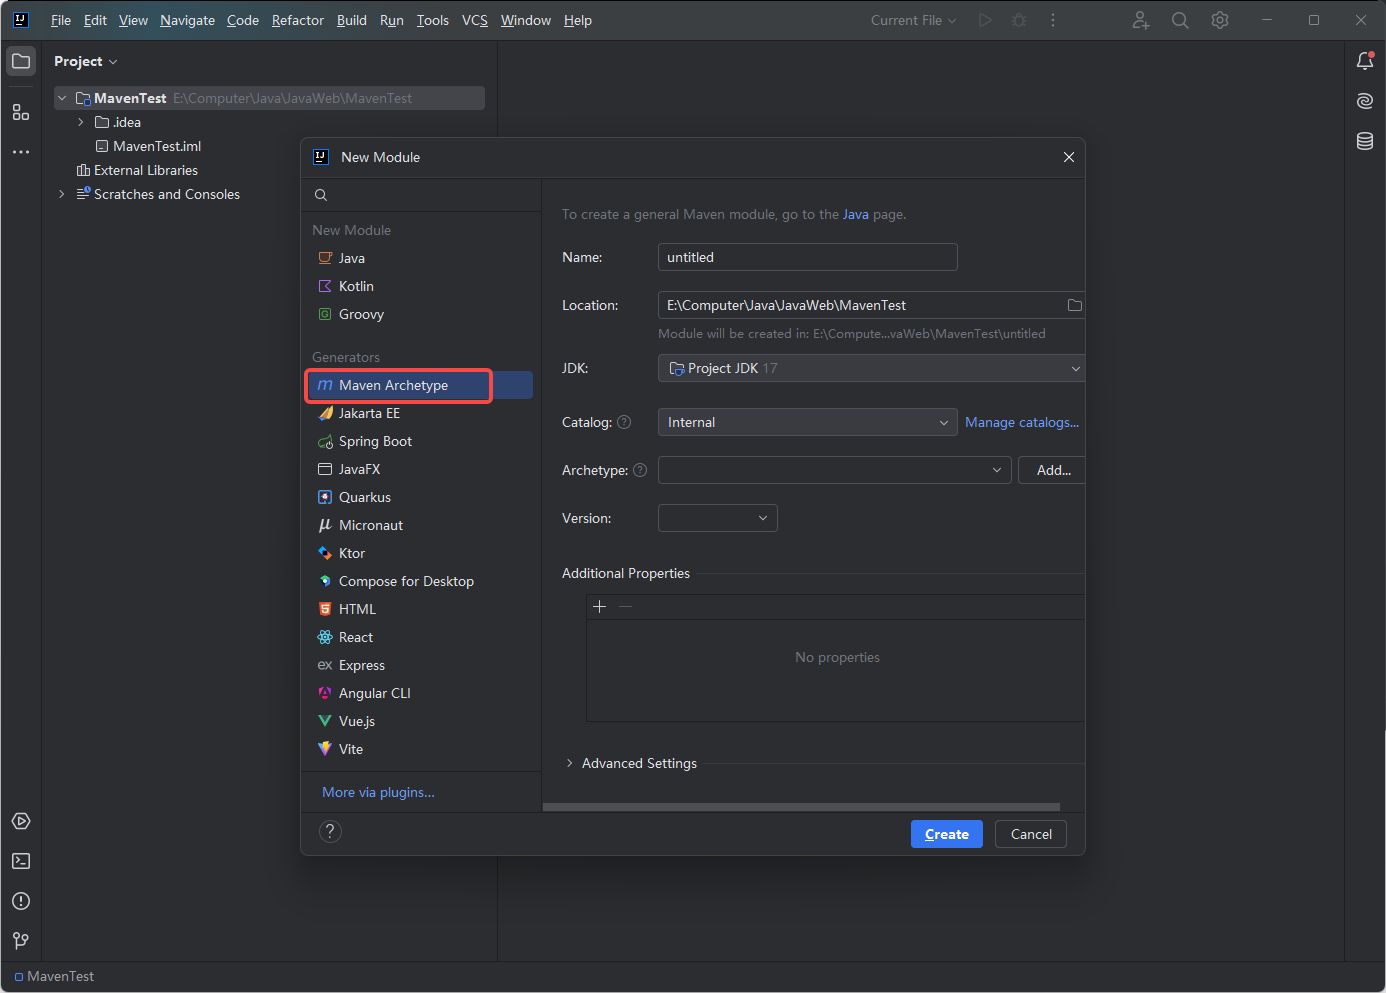Image resolution: width=1386 pixels, height=993 pixels.
Task: Open the VCS menu
Action: (475, 20)
